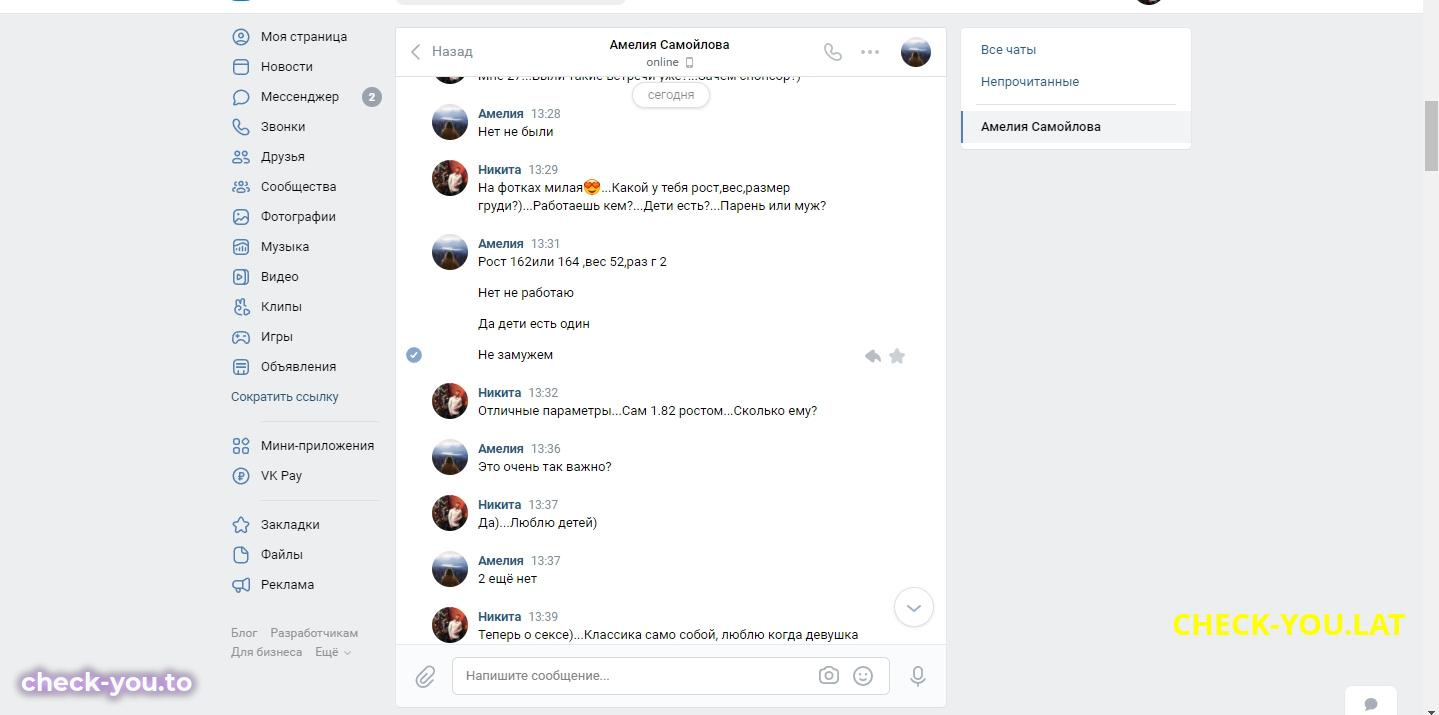Viewport: 1439px width, 715px height.
Task: Open the Игры gamepad icon
Action: 240,337
